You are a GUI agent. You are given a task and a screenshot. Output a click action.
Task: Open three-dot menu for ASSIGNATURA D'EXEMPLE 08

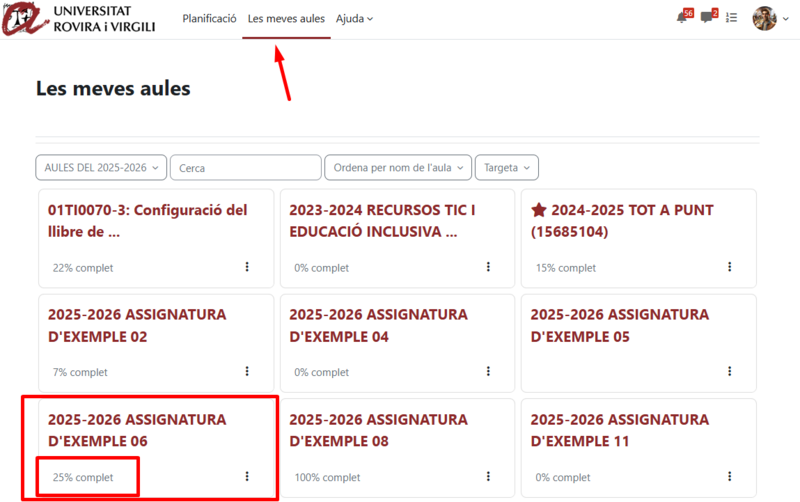[x=488, y=477]
